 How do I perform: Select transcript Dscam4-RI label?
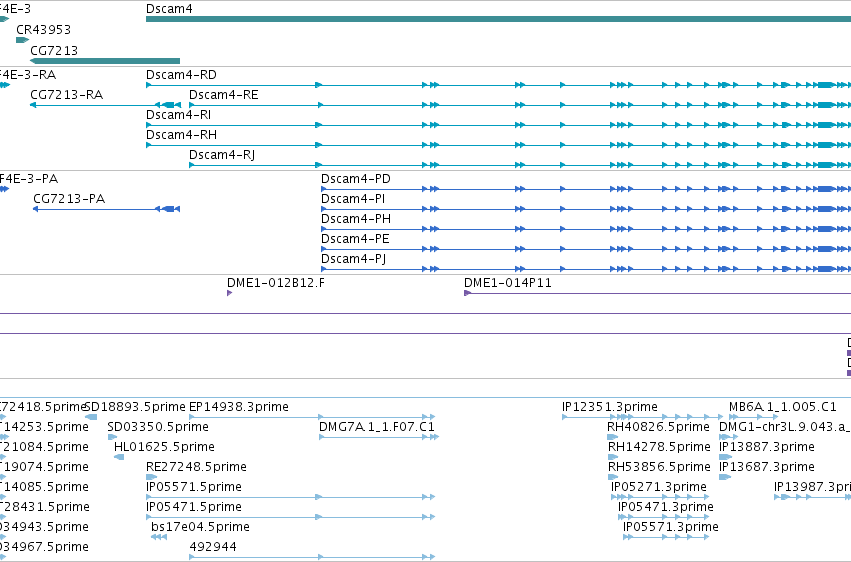(179, 114)
